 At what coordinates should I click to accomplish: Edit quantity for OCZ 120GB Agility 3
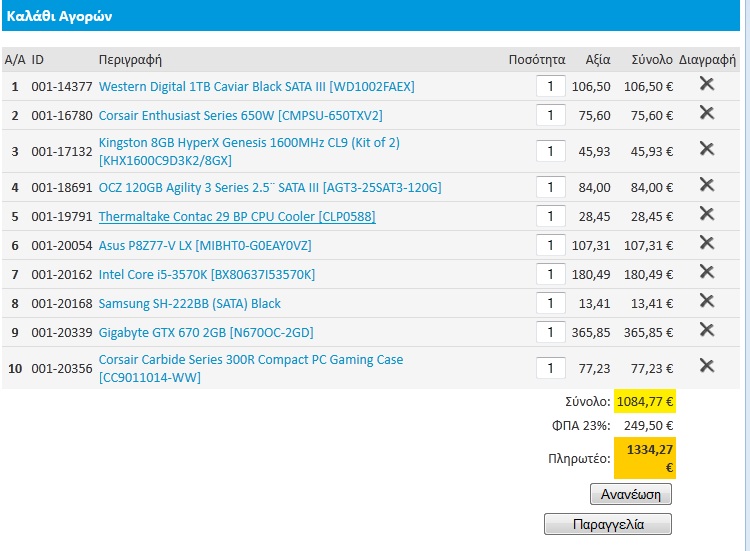pyautogui.click(x=551, y=187)
